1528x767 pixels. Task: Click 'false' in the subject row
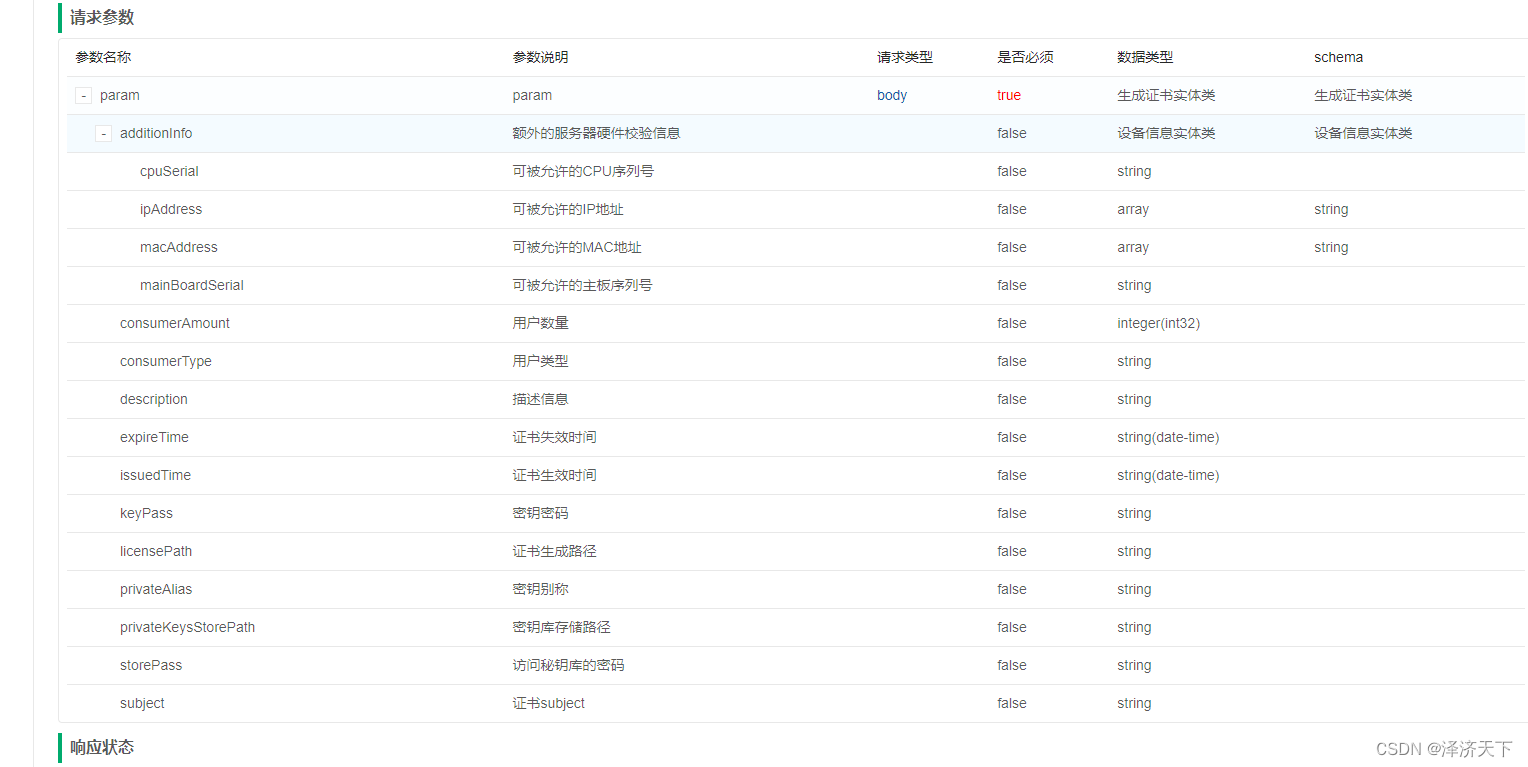click(x=1012, y=704)
